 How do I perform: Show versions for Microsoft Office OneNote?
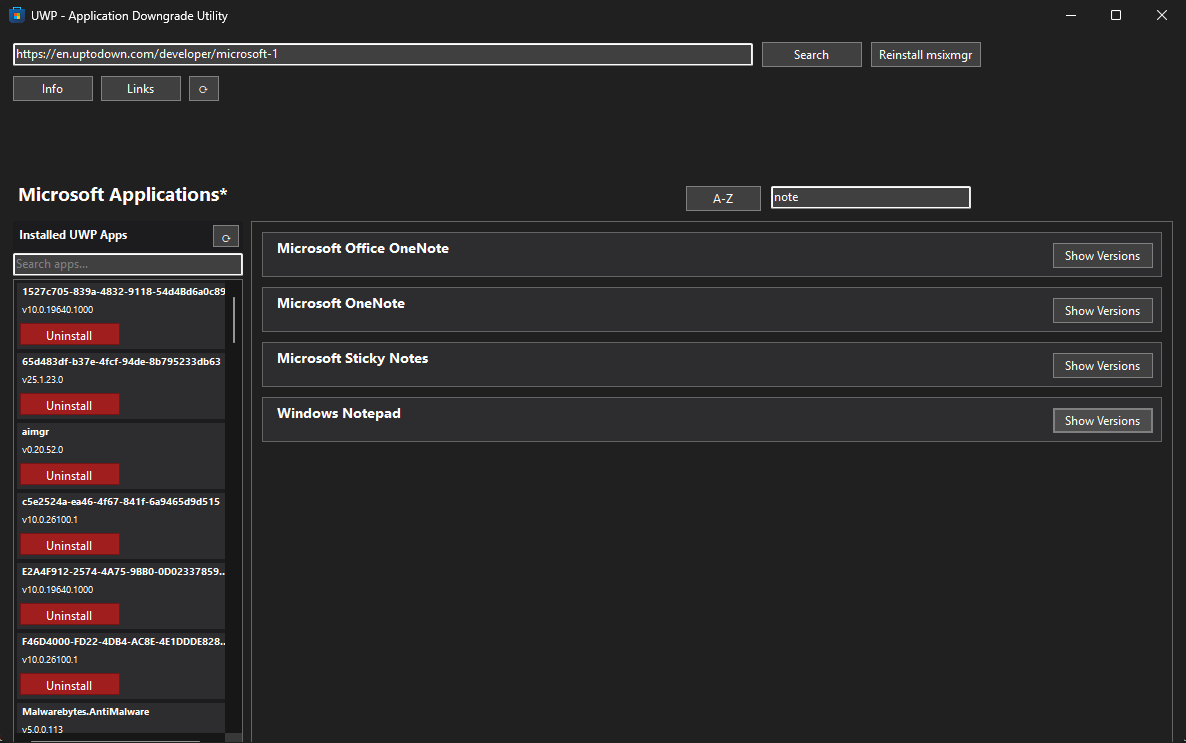pyautogui.click(x=1102, y=256)
